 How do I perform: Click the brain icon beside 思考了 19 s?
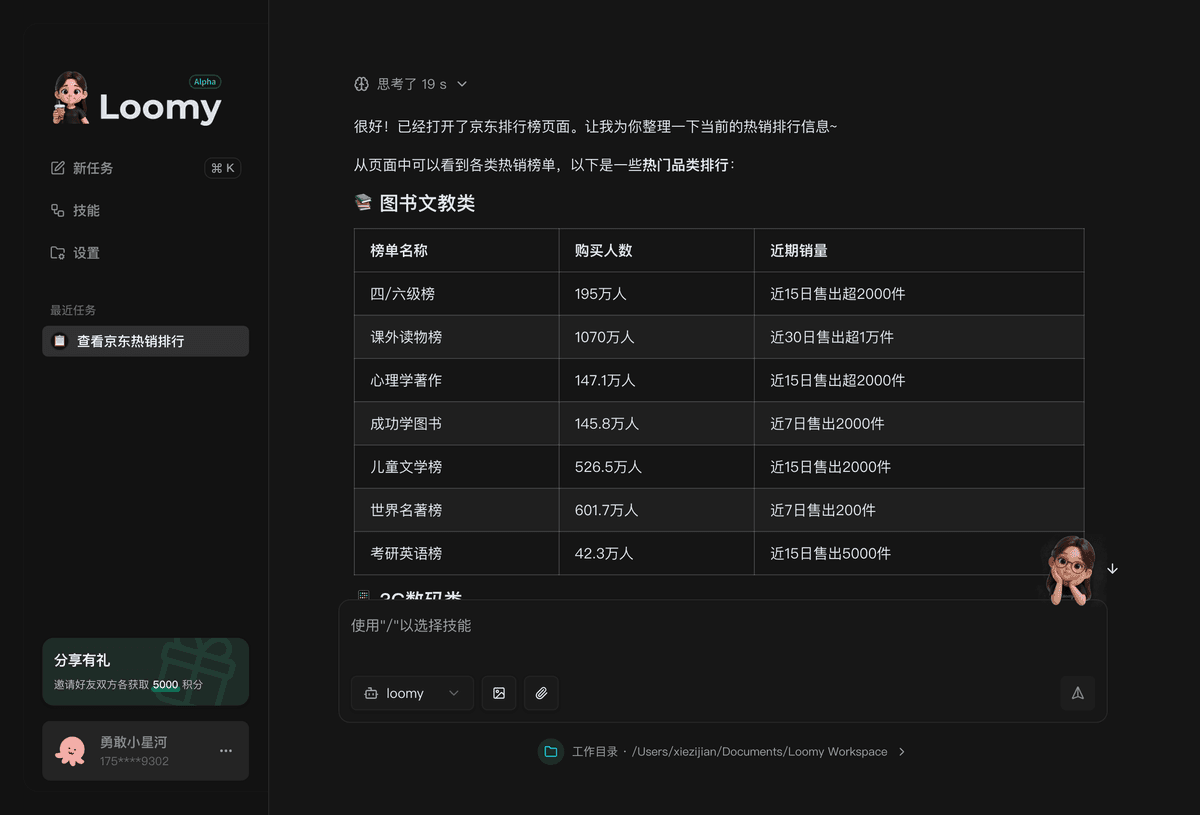pos(362,84)
